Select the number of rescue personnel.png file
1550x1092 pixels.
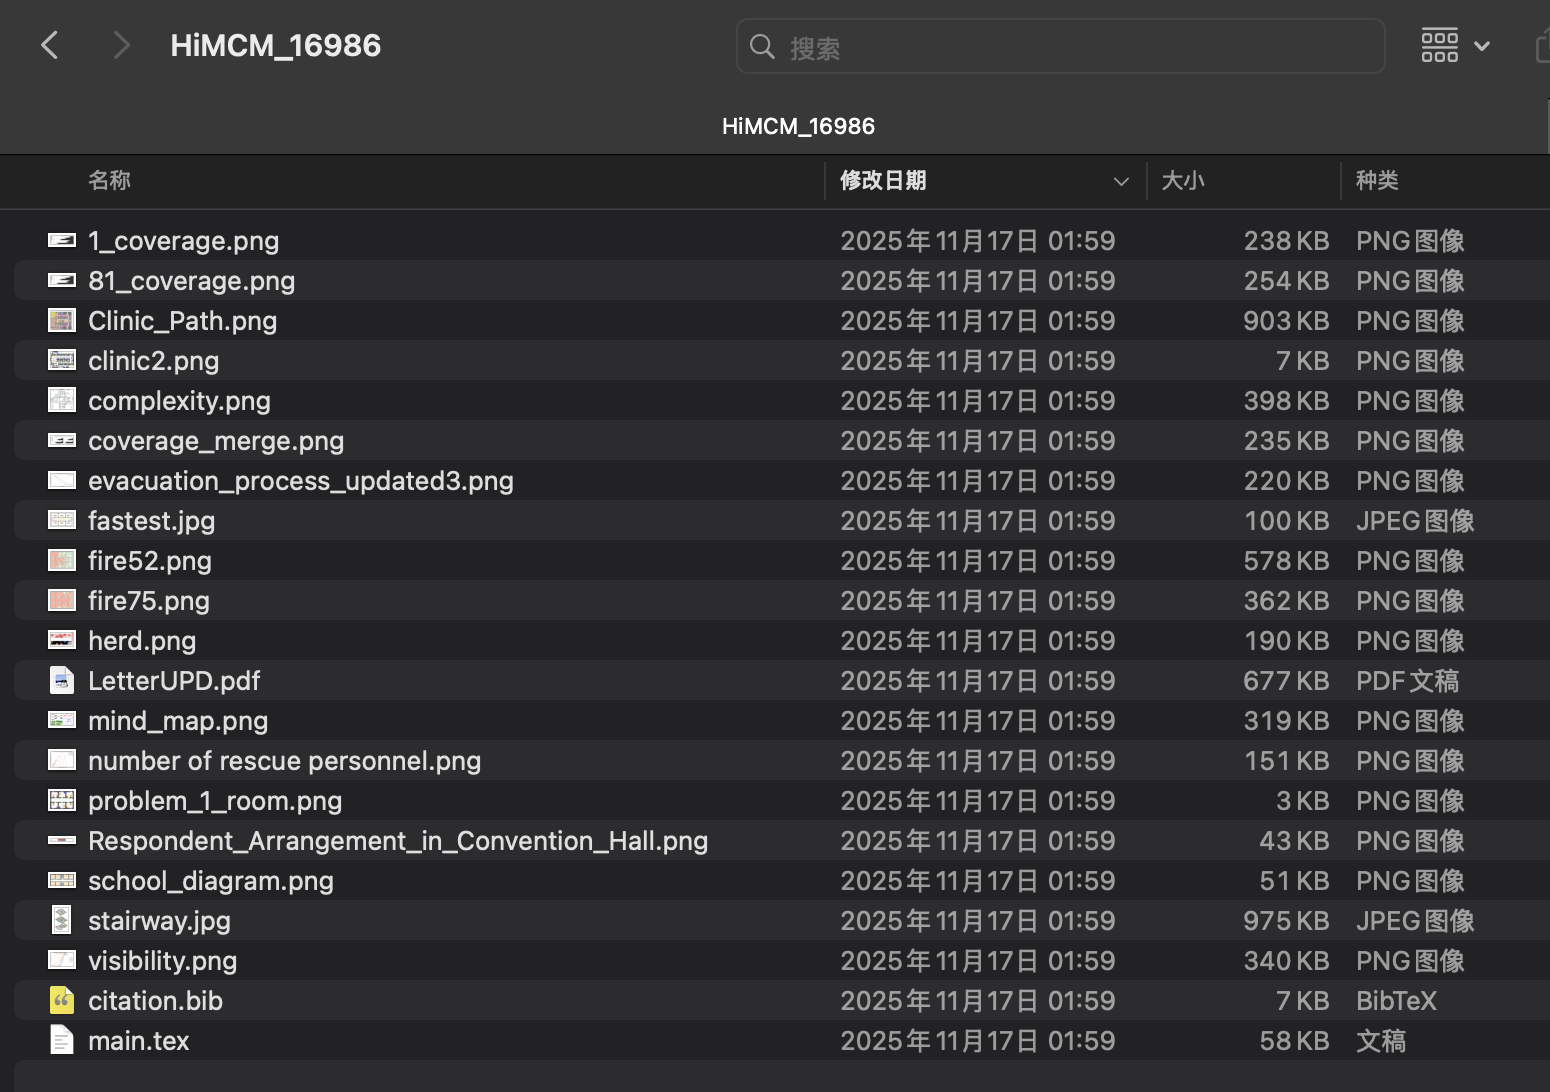[x=284, y=761]
